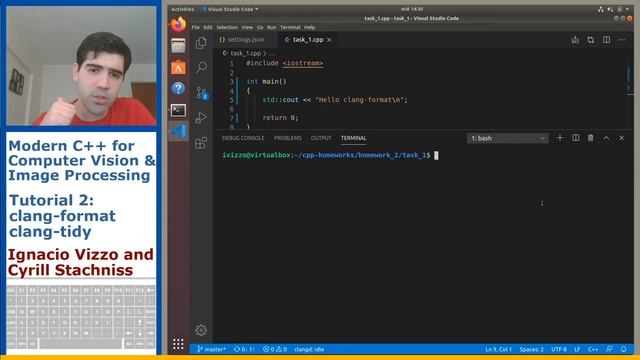Open notifications bell in status bar
Screen dimensions: 640x360
pyautogui.click(x=623, y=349)
